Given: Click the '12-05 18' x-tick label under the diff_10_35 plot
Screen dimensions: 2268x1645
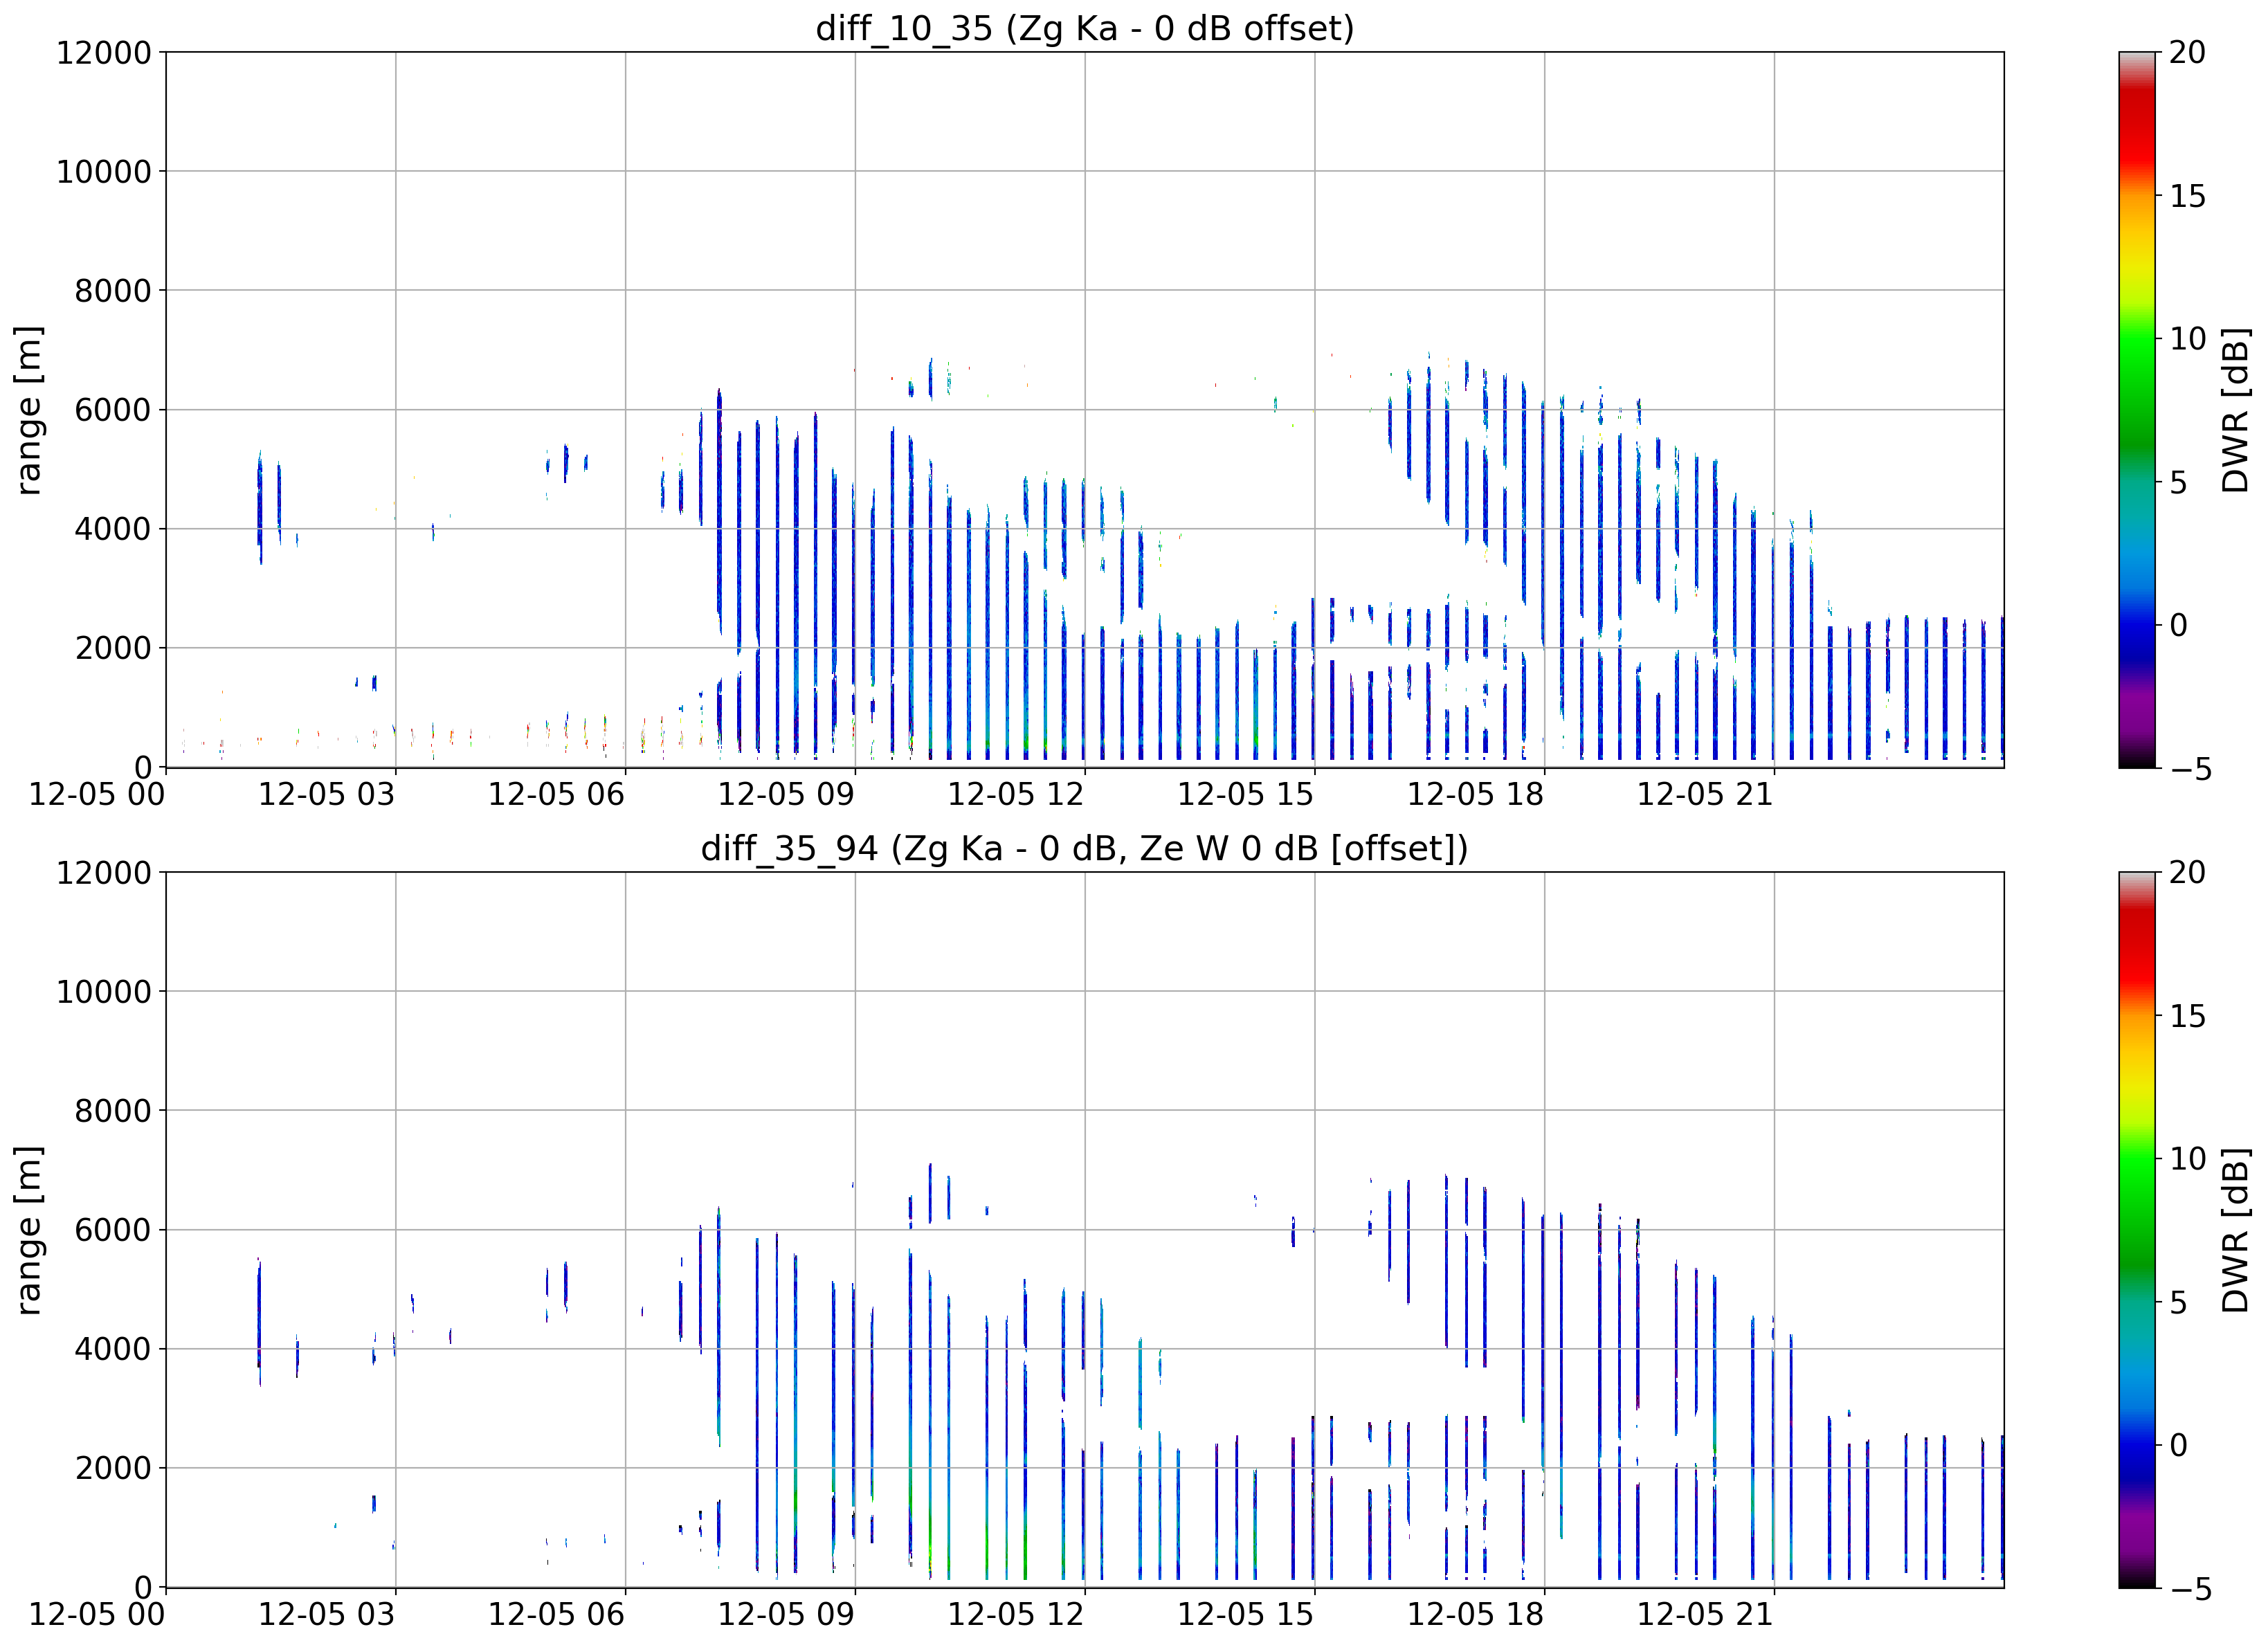Looking at the screenshot, I should [x=1476, y=795].
